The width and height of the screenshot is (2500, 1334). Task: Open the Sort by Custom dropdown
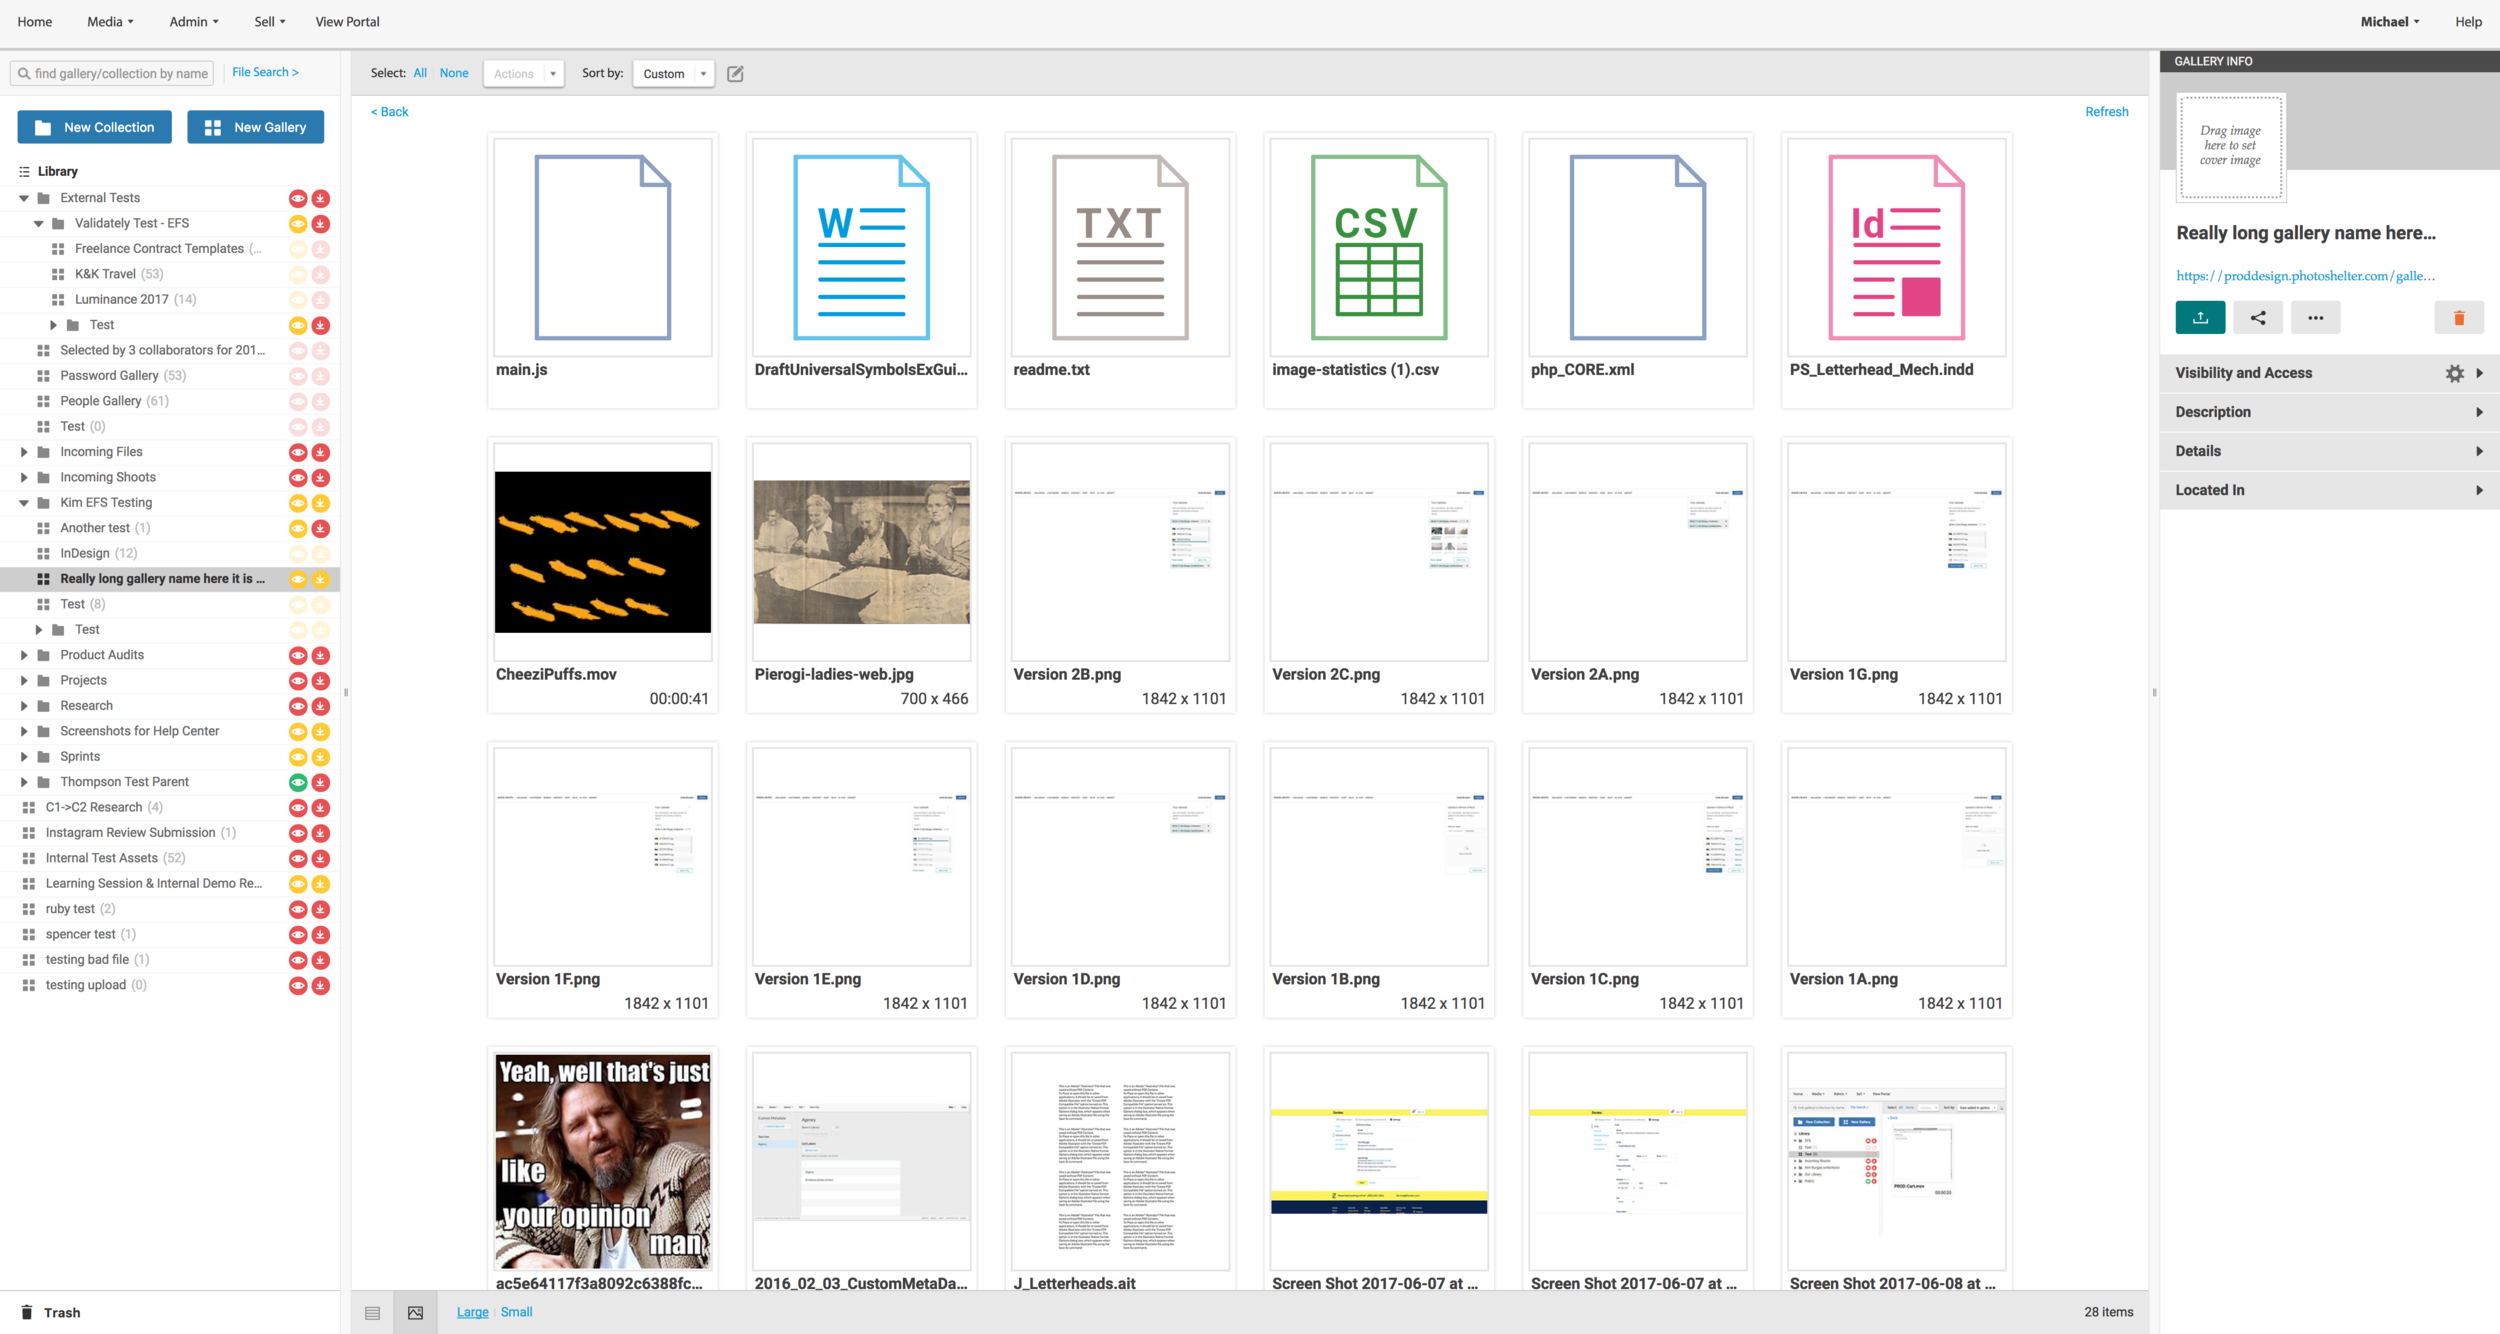674,74
